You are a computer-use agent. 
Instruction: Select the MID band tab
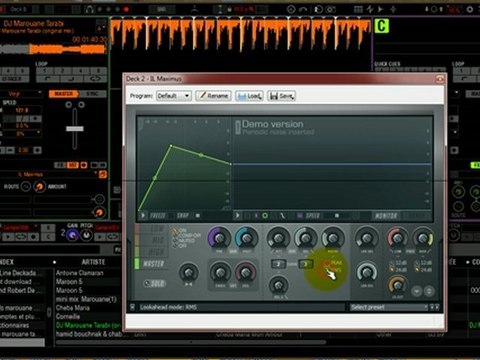pos(153,240)
